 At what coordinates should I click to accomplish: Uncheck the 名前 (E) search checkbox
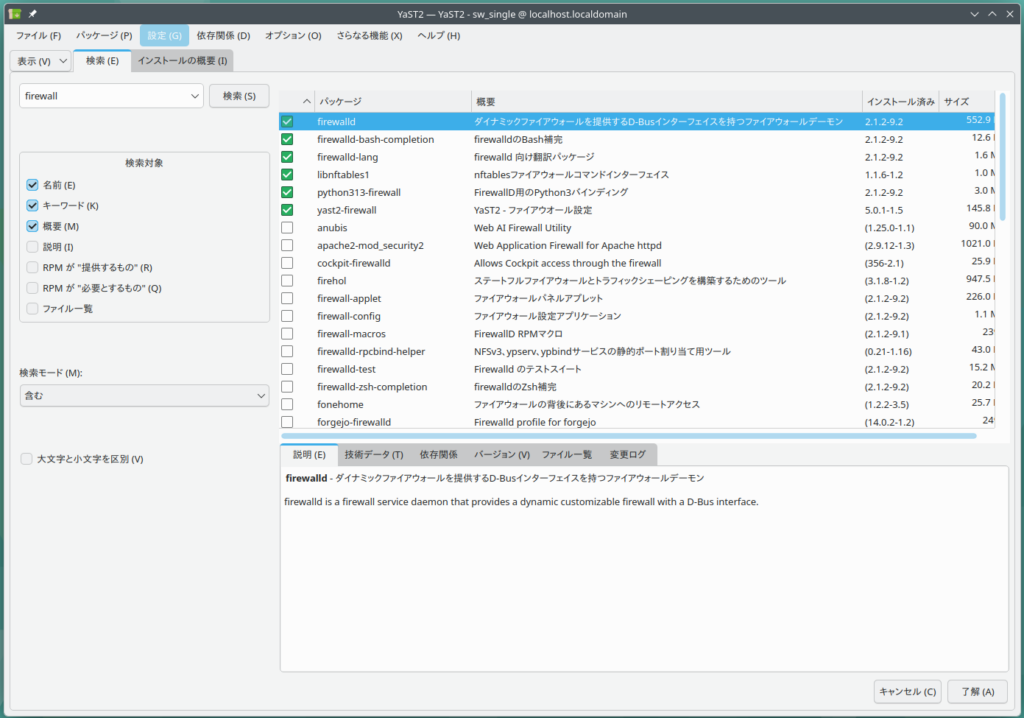[33, 185]
